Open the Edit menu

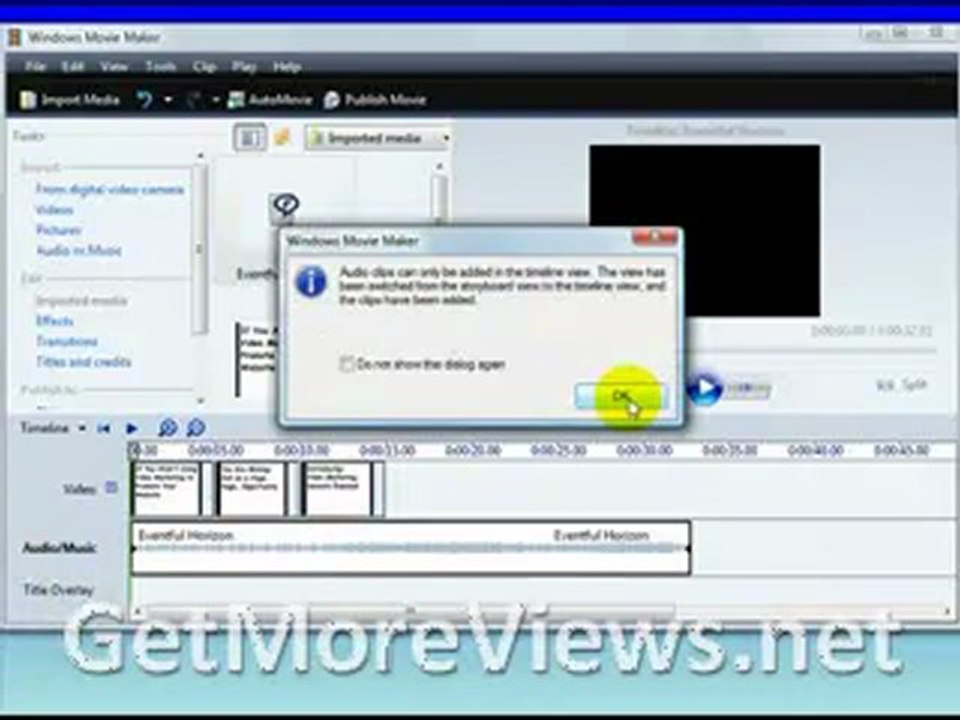(73, 66)
